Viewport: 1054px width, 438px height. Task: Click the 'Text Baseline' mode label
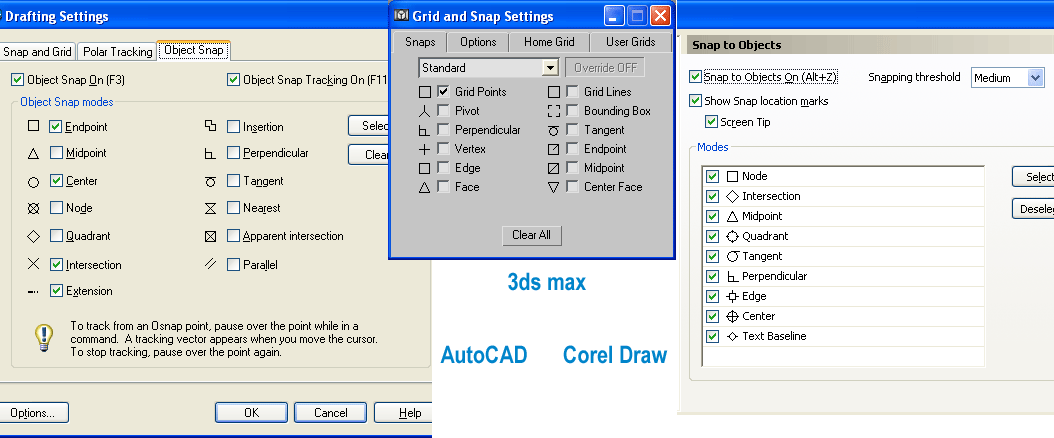coord(774,336)
